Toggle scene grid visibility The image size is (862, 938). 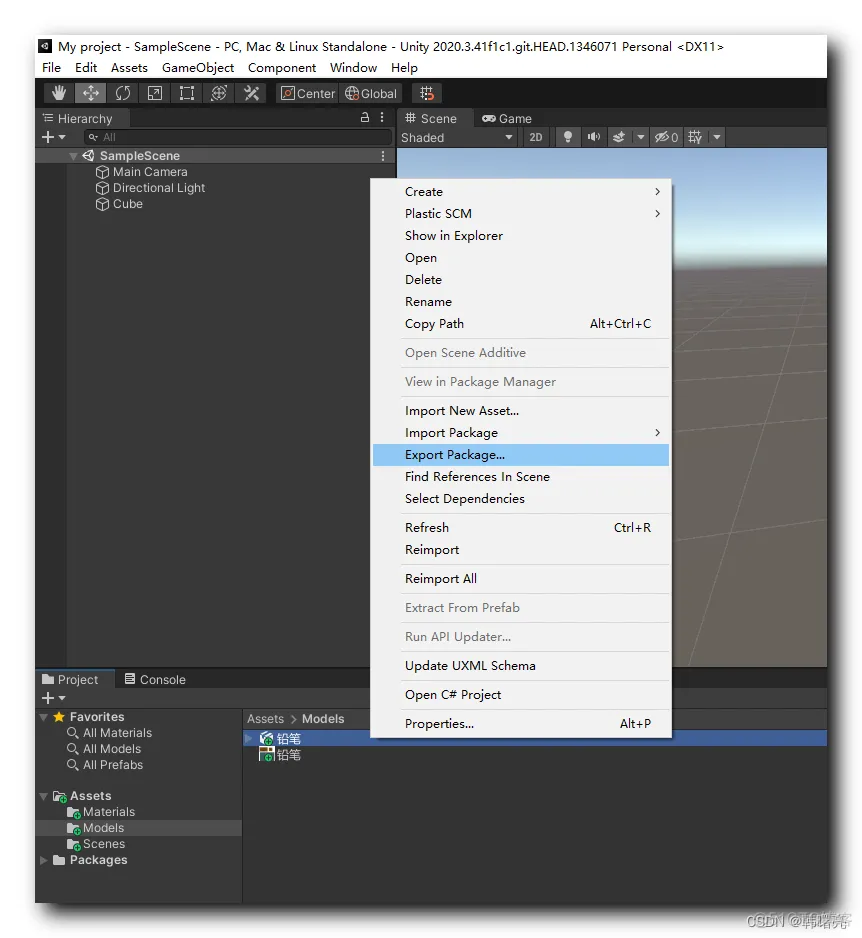click(695, 138)
